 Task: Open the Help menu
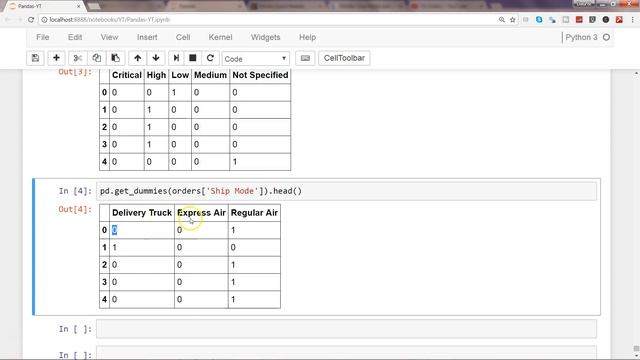pyautogui.click(x=307, y=37)
